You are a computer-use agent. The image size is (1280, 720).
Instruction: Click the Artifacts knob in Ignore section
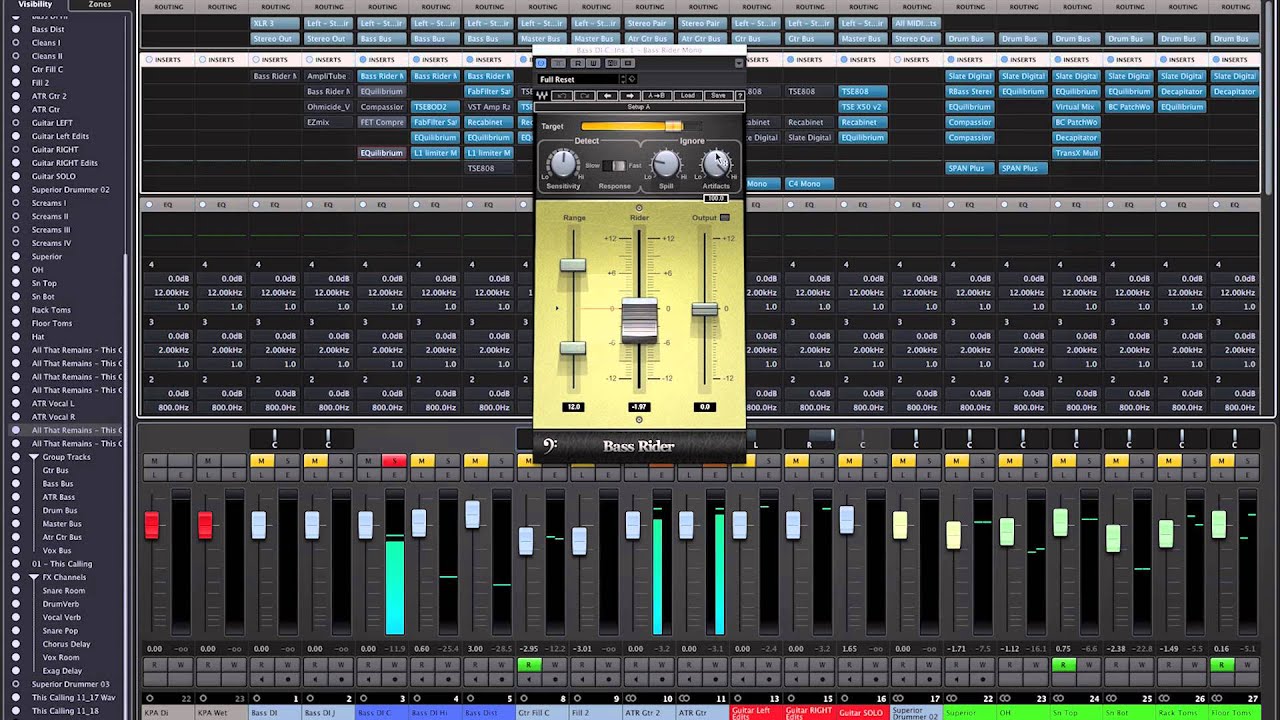tap(716, 164)
